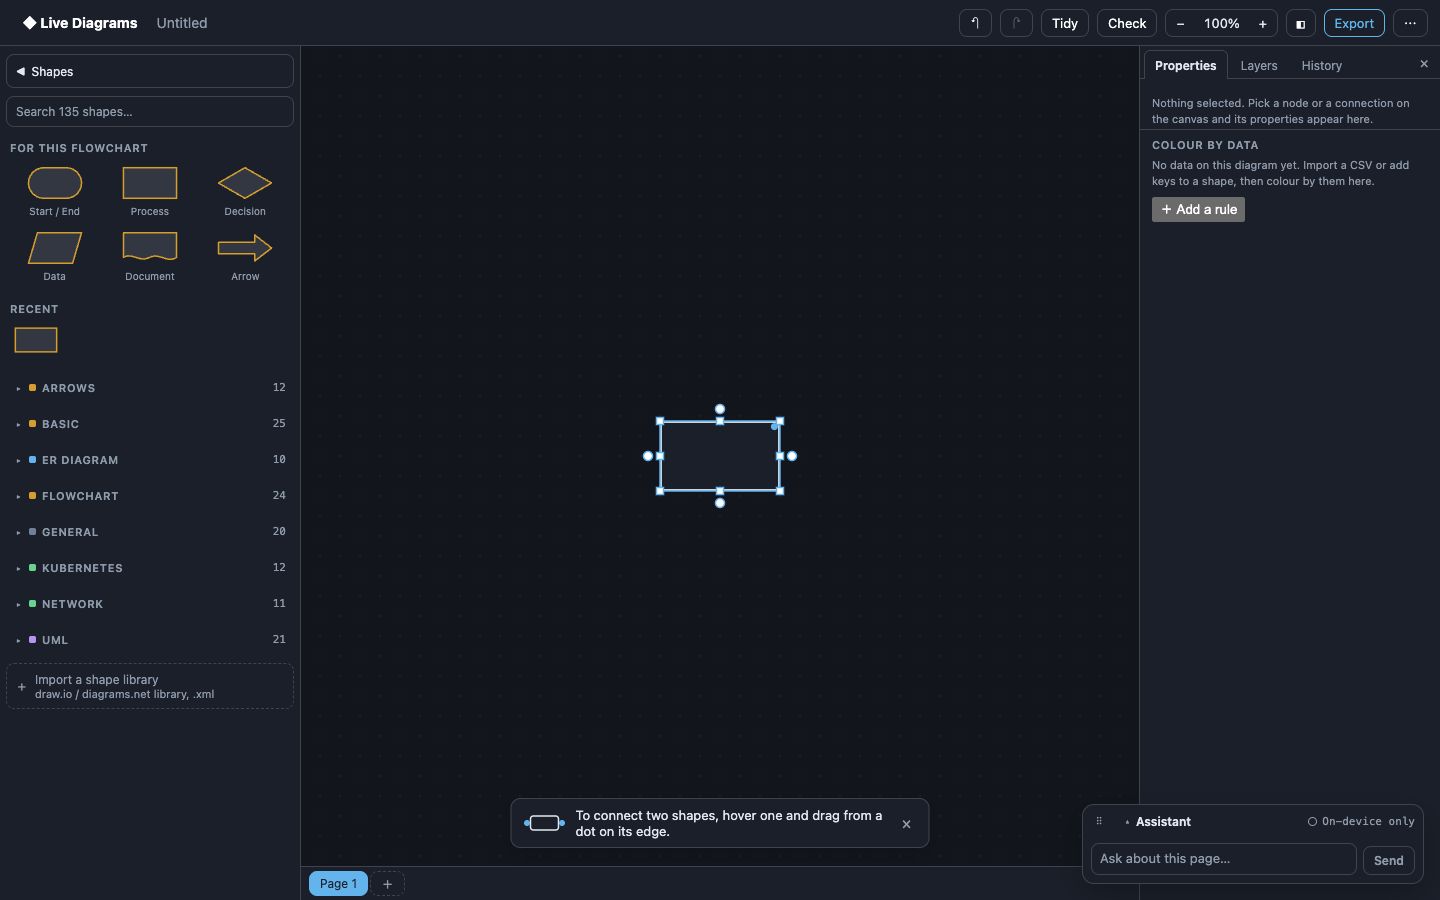Pick the Process rectangle shape
Screen dimensions: 1440x900
click(x=150, y=191)
